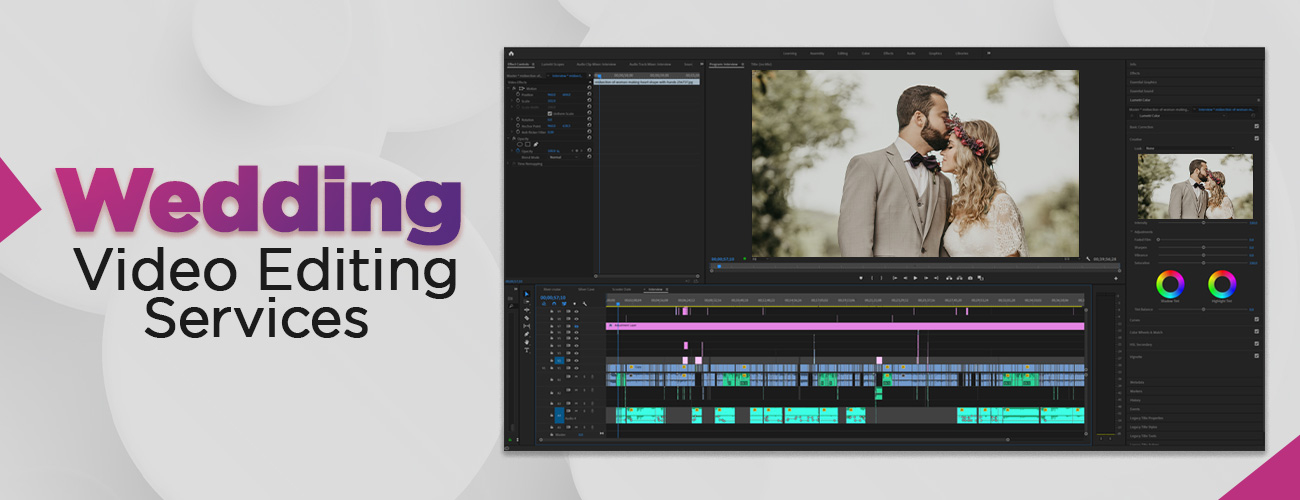Image resolution: width=1300 pixels, height=500 pixels.
Task: Collapse the Opacity effect group
Action: (x=508, y=138)
